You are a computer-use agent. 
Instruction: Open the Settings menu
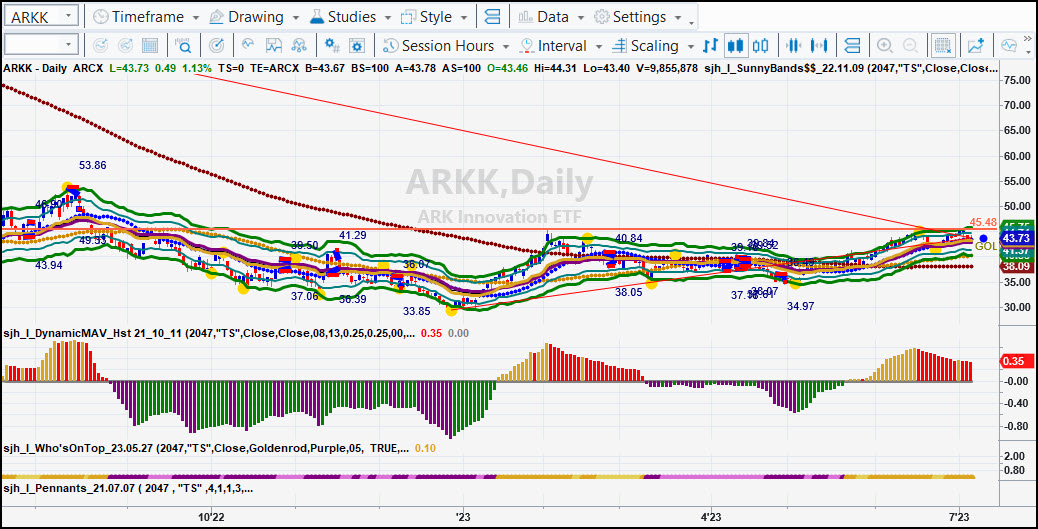click(x=638, y=17)
